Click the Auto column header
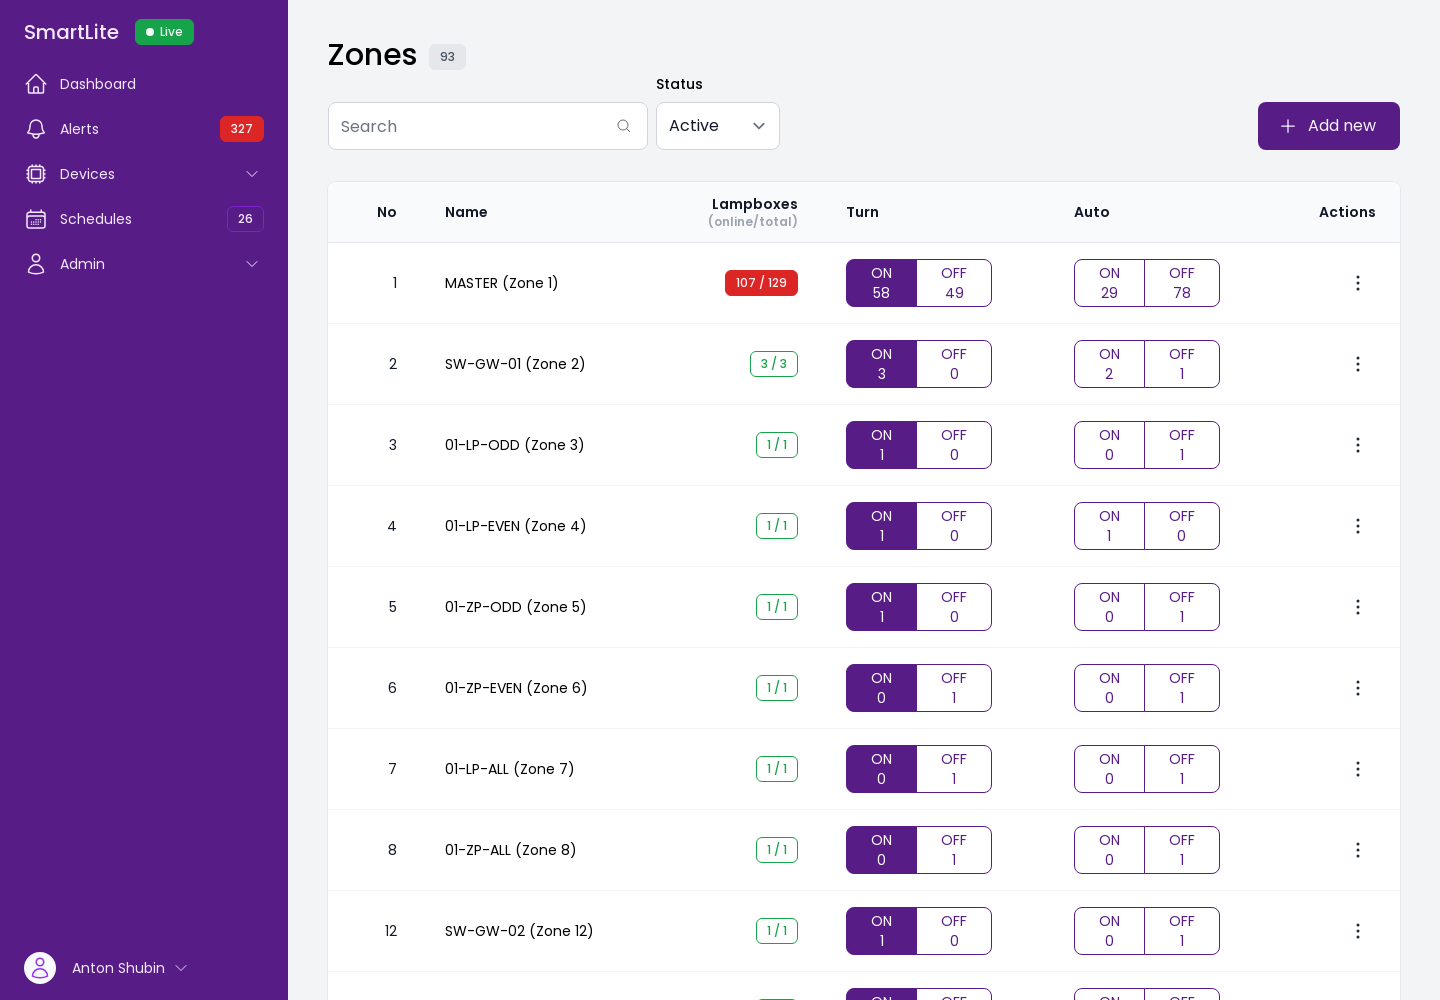The width and height of the screenshot is (1440, 1000). point(1092,212)
